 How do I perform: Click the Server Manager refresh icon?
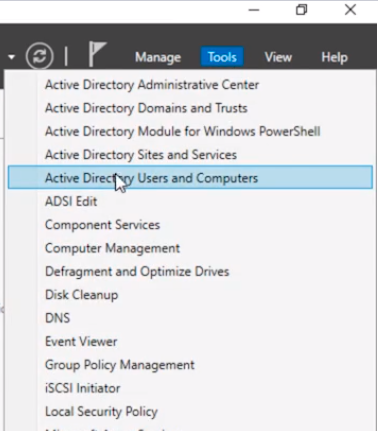(x=39, y=56)
